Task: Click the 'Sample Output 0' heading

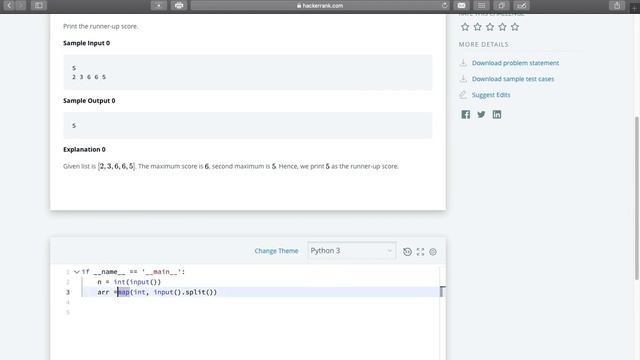Action: 89,100
